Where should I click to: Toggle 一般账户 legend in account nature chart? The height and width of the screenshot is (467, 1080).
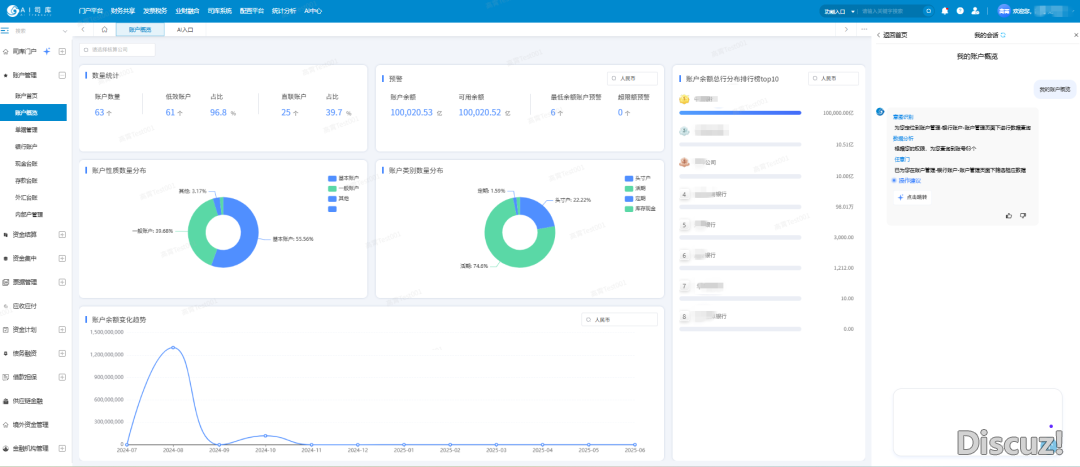point(344,188)
